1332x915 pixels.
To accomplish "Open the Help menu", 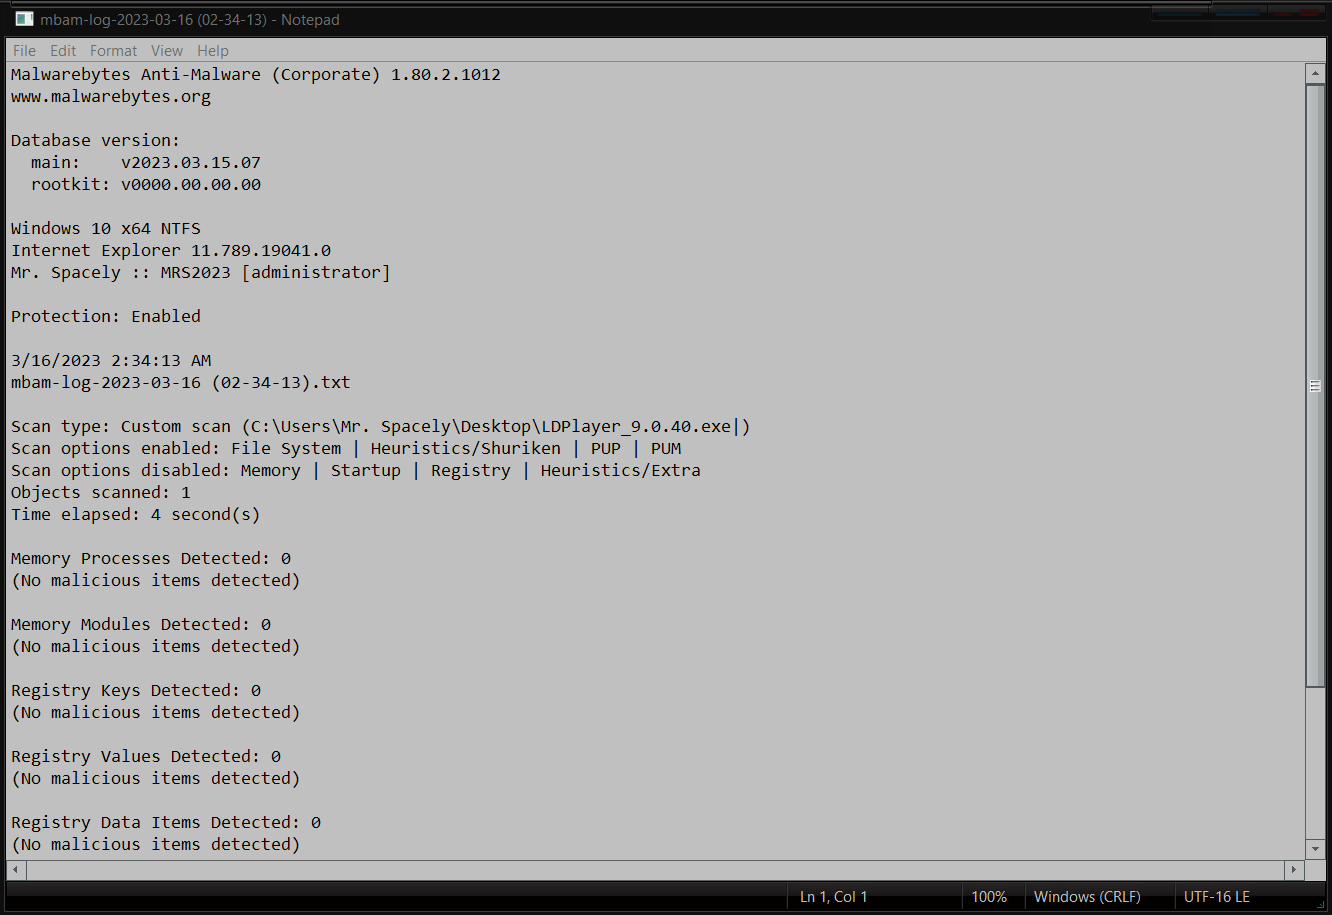I will tap(213, 51).
